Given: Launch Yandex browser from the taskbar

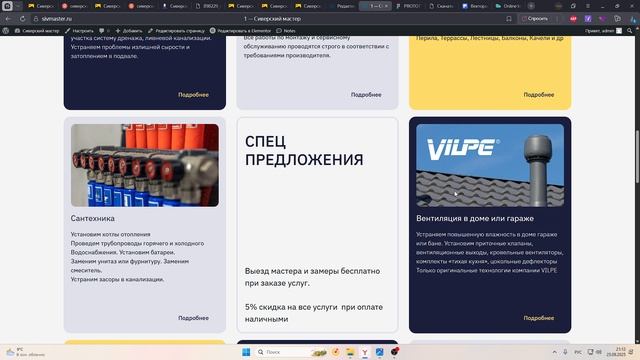Looking at the screenshot, I should (x=364, y=352).
